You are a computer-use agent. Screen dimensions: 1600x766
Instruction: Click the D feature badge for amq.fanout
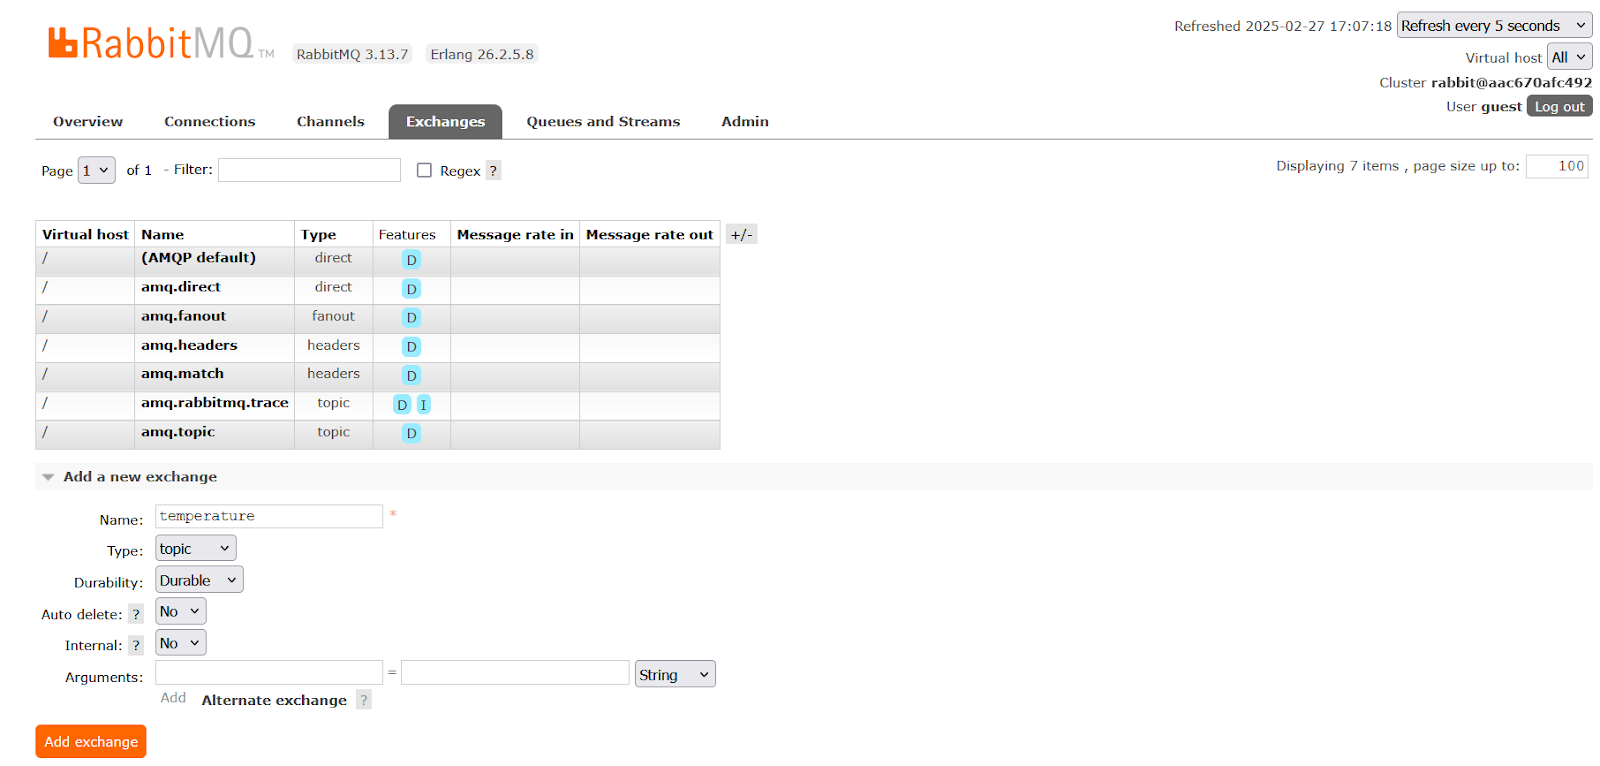tap(411, 318)
